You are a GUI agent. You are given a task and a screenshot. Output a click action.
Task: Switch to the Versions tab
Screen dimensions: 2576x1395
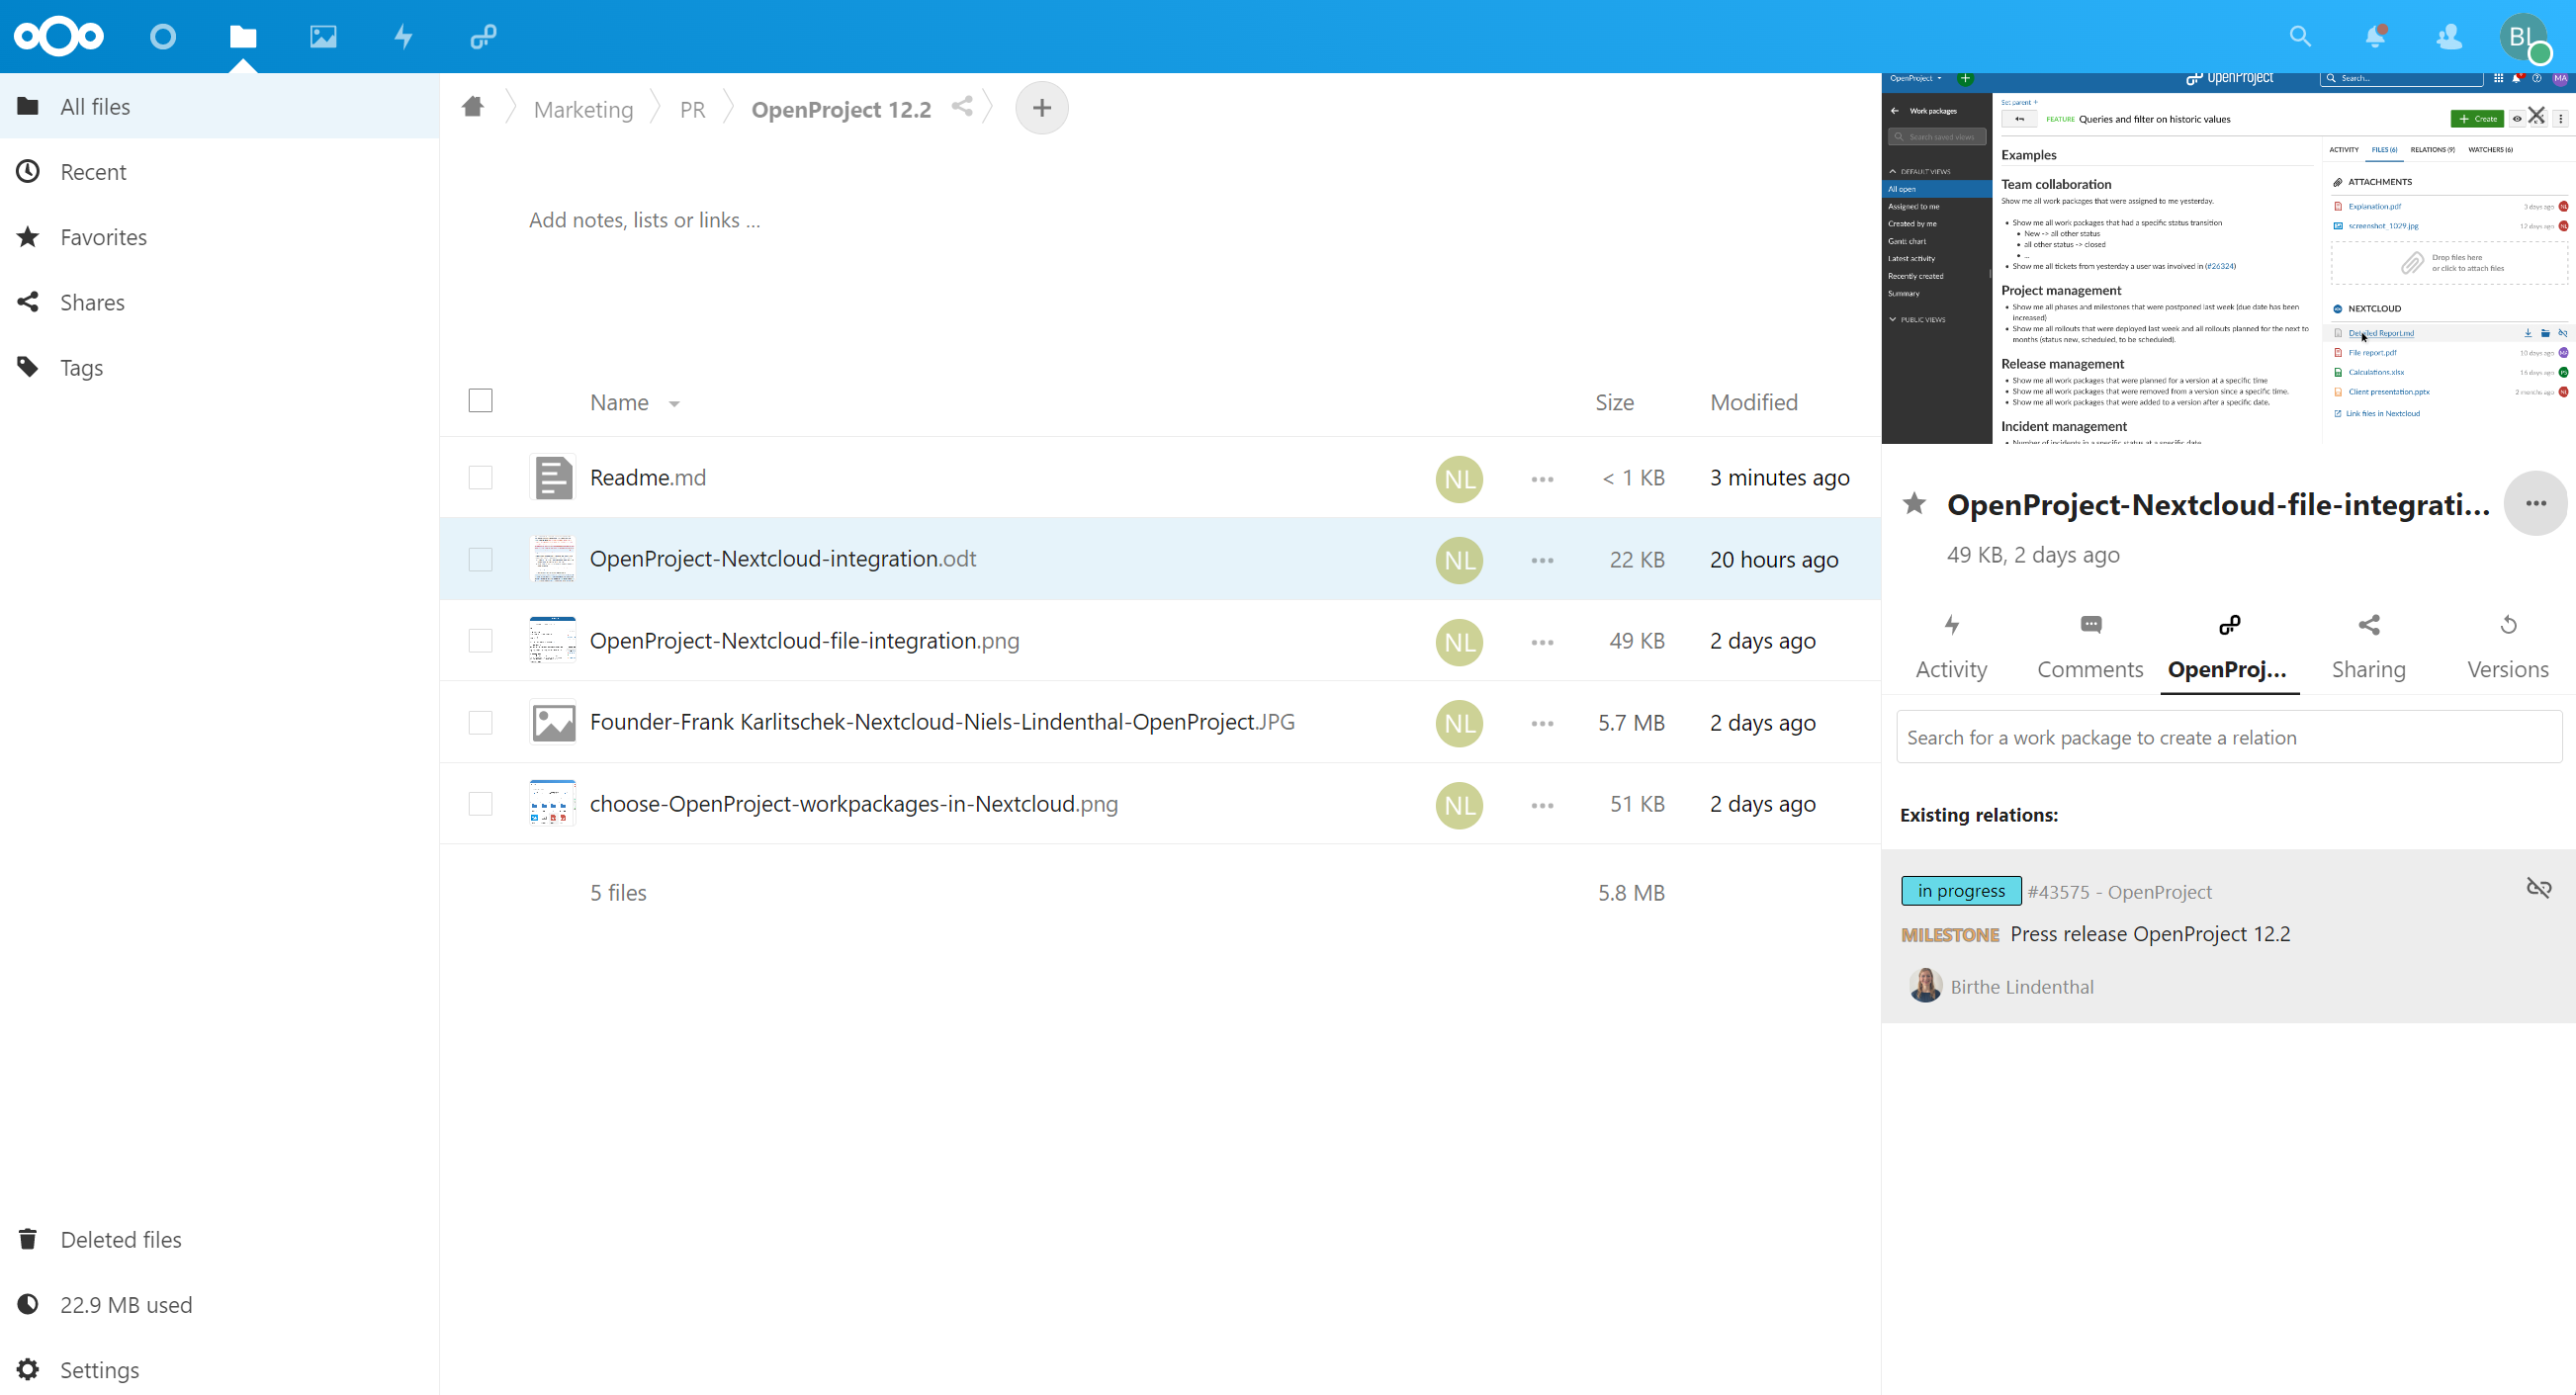tap(2508, 645)
